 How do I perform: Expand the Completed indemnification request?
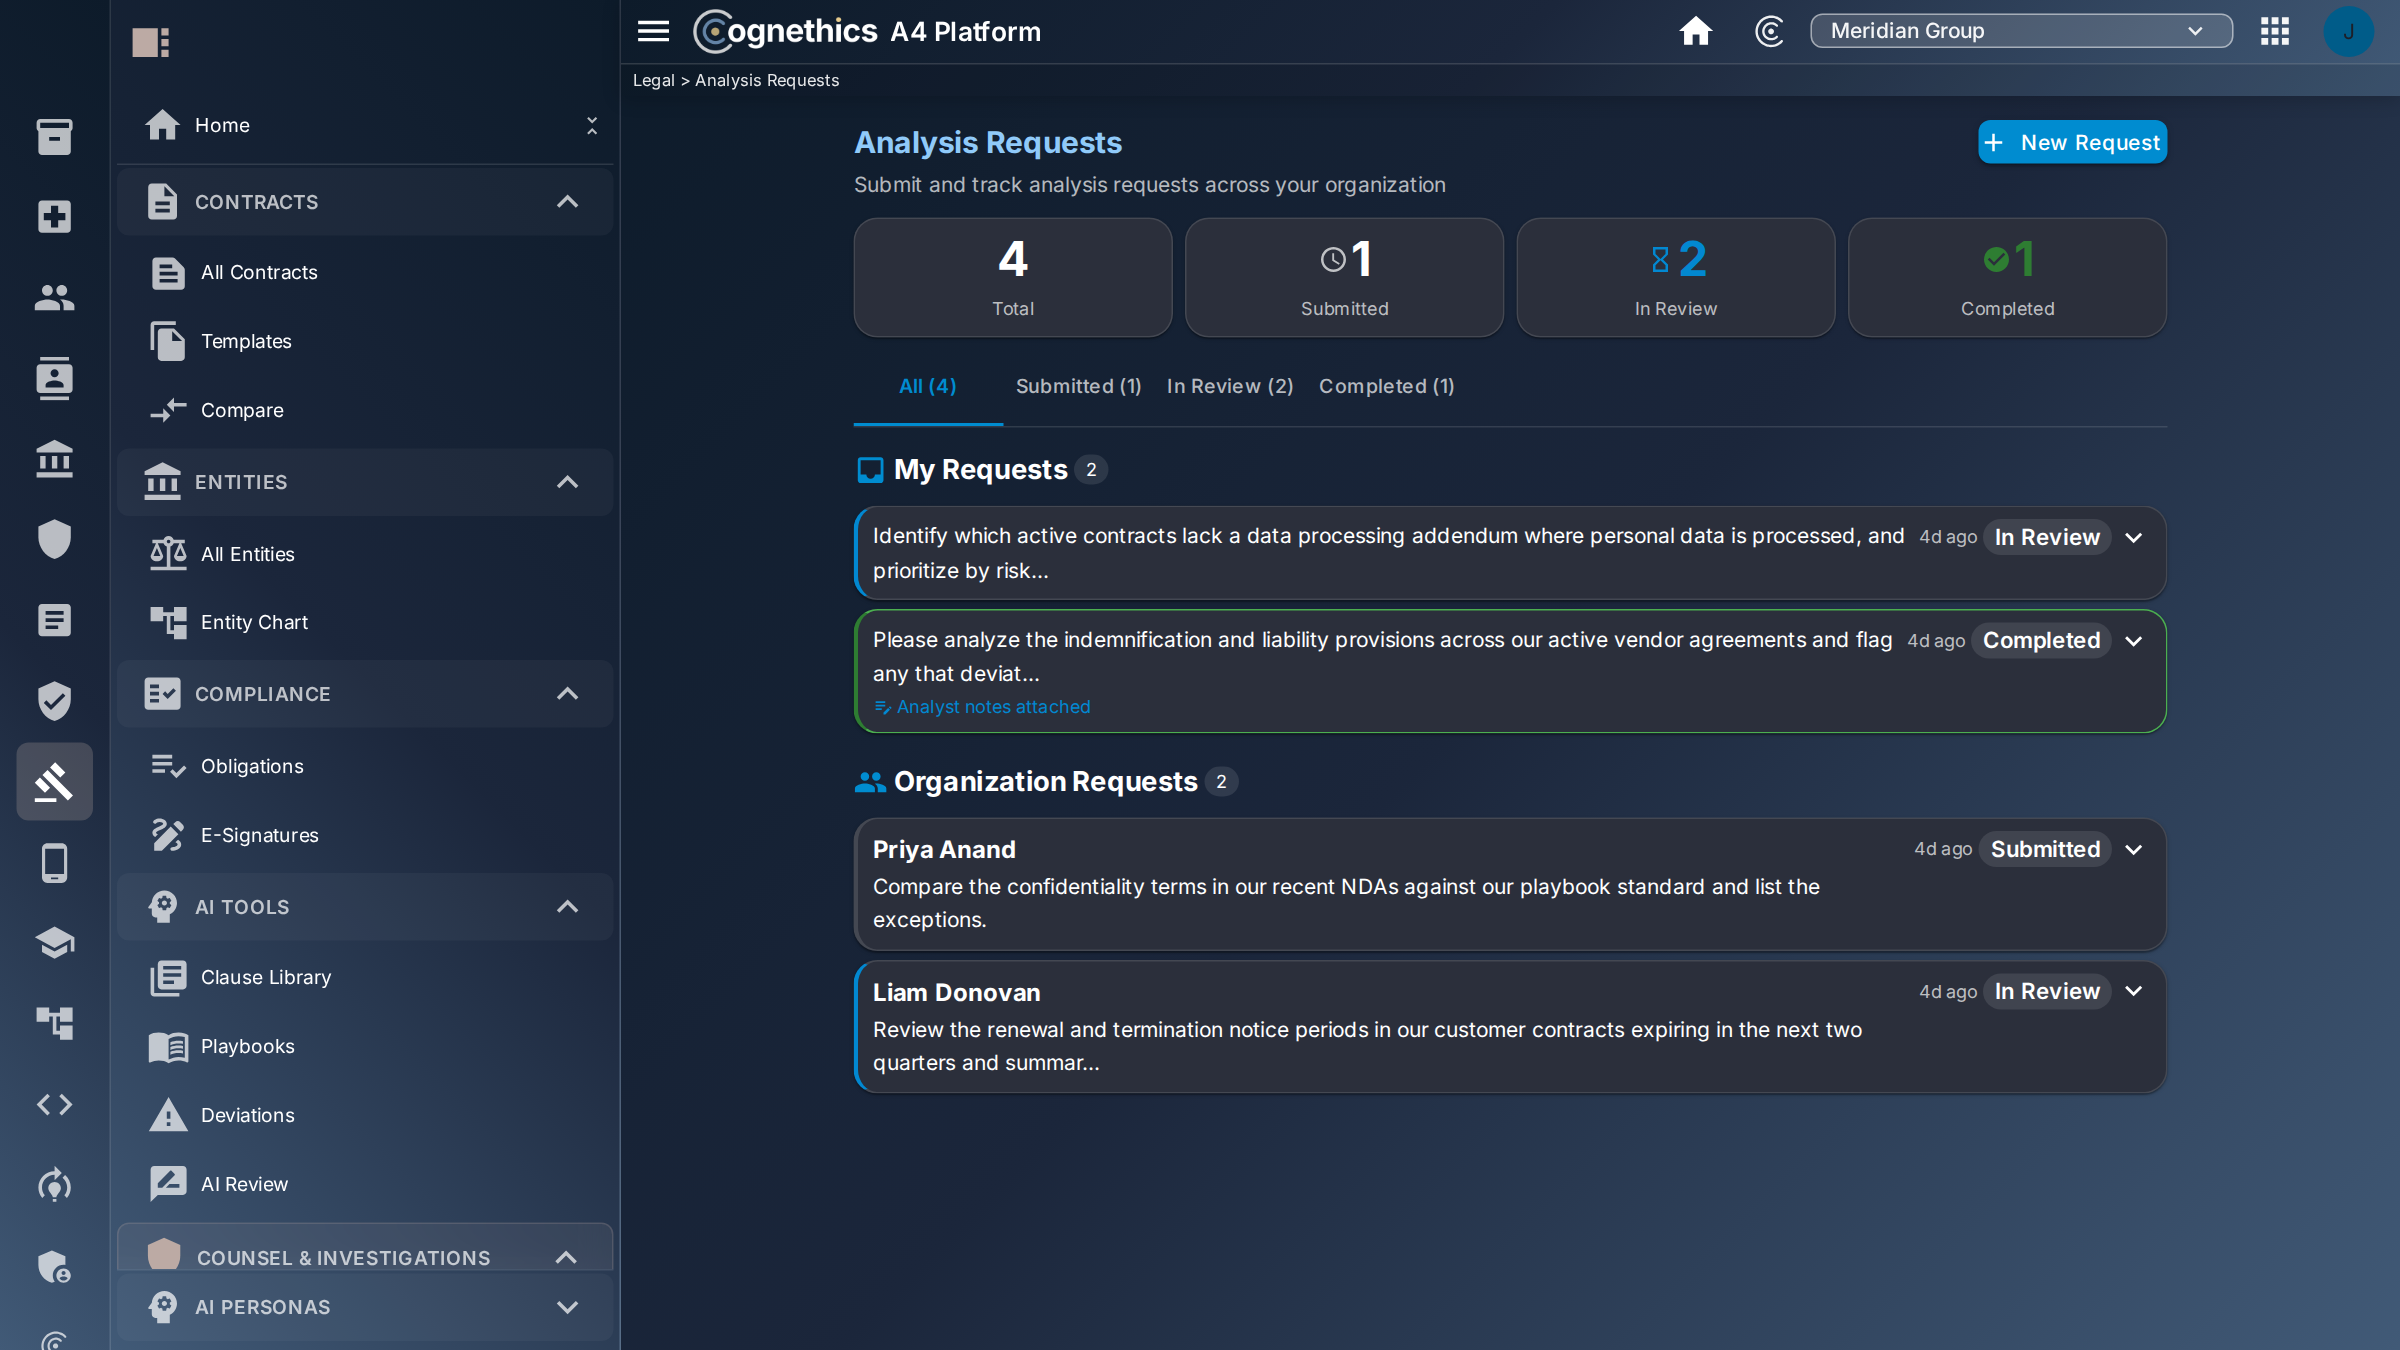[2133, 640]
